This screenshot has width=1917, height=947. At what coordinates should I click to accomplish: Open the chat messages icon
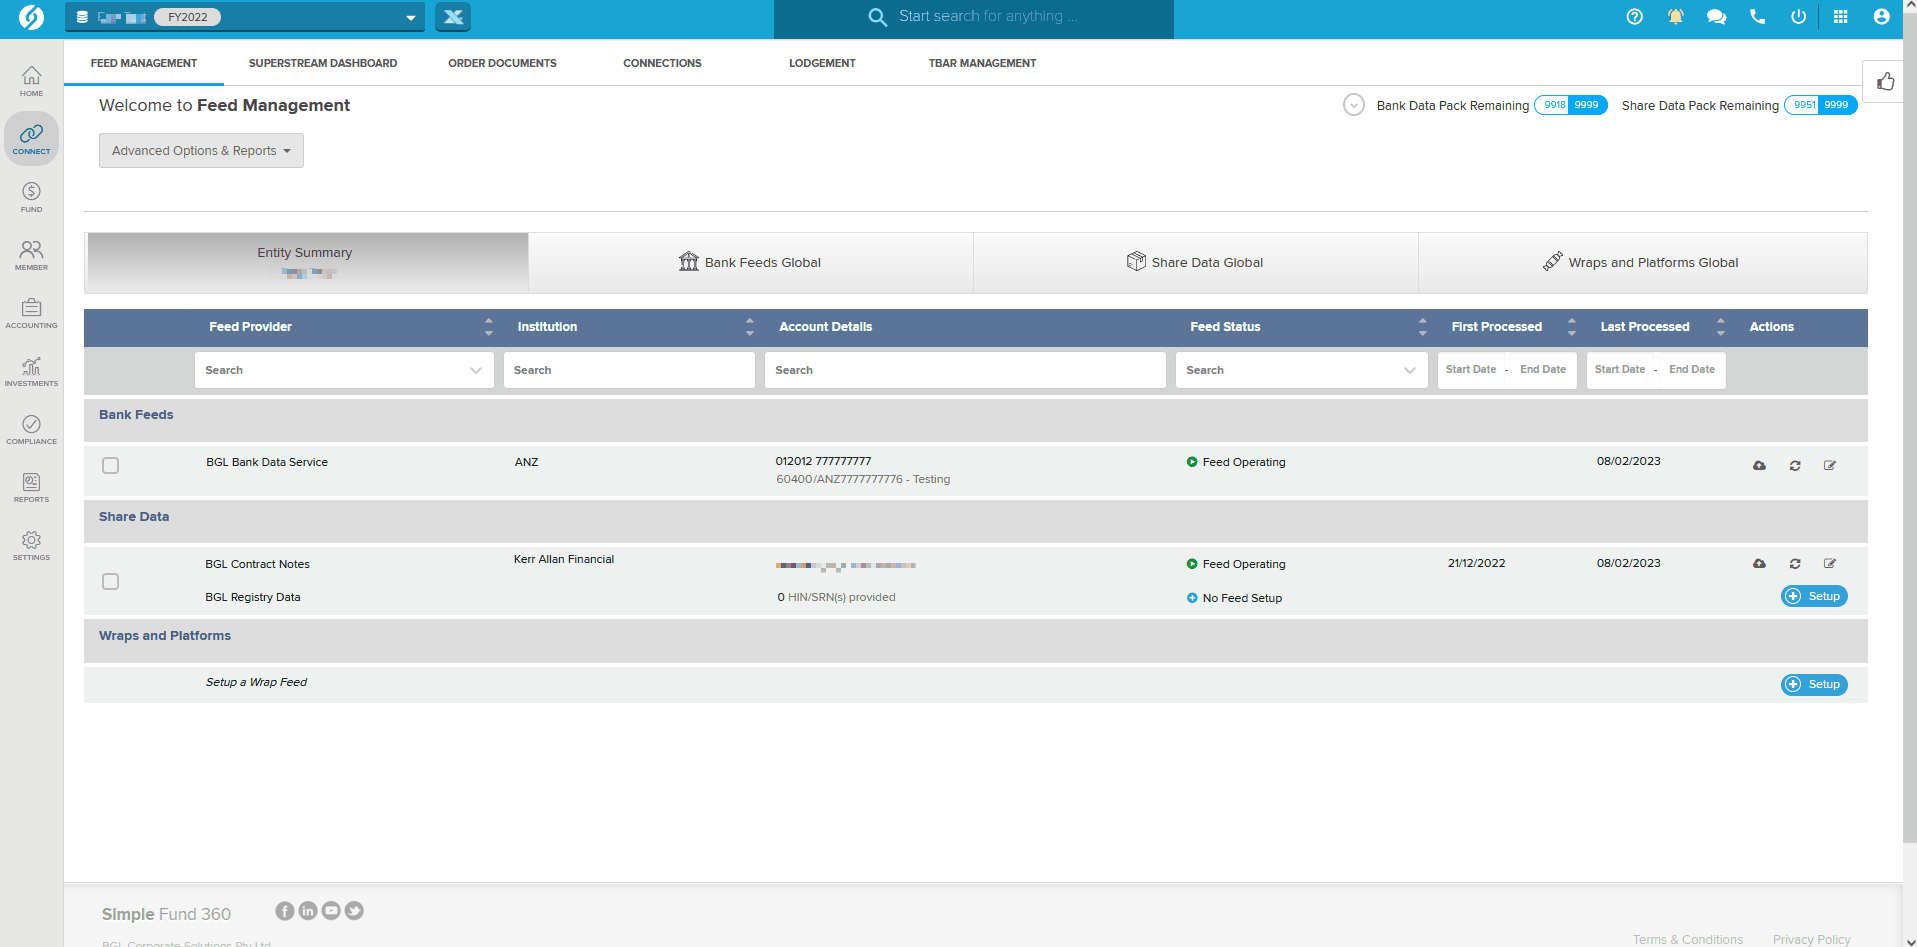click(x=1717, y=17)
